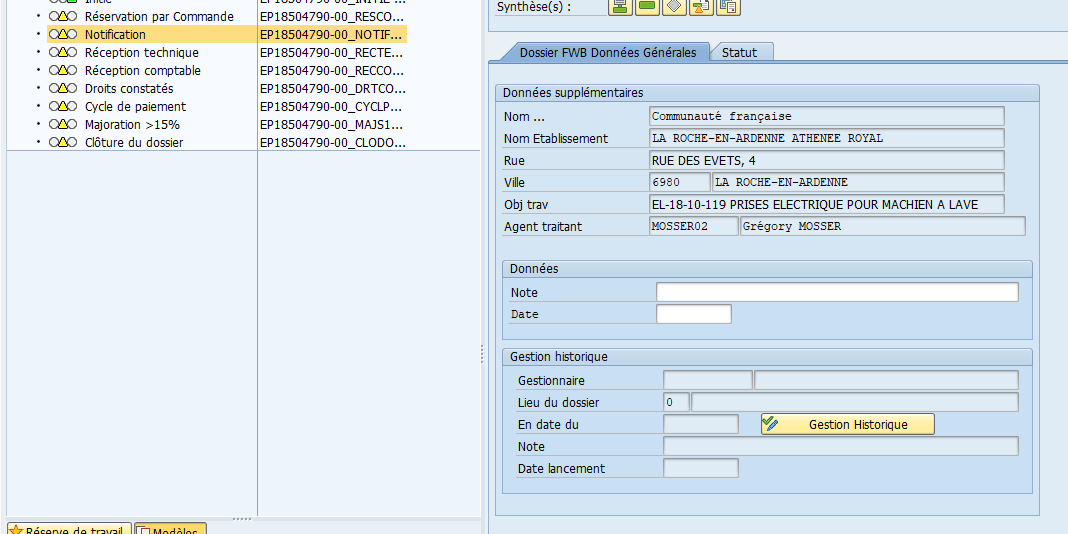The width and height of the screenshot is (1068, 534).
Task: Open Dossier FWB Données Générales tab
Action: (x=608, y=52)
